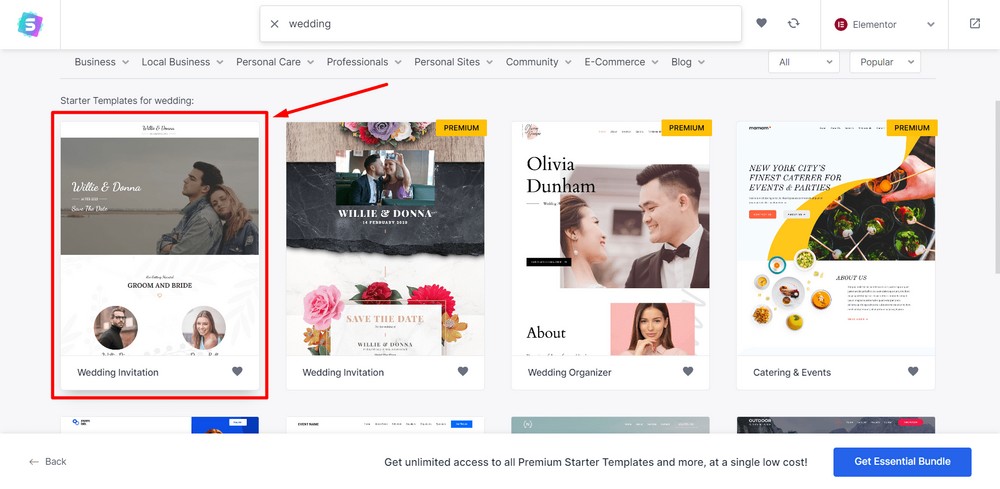Click the Get Essential Bundle button
Image resolution: width=1000 pixels, height=489 pixels.
pos(902,461)
